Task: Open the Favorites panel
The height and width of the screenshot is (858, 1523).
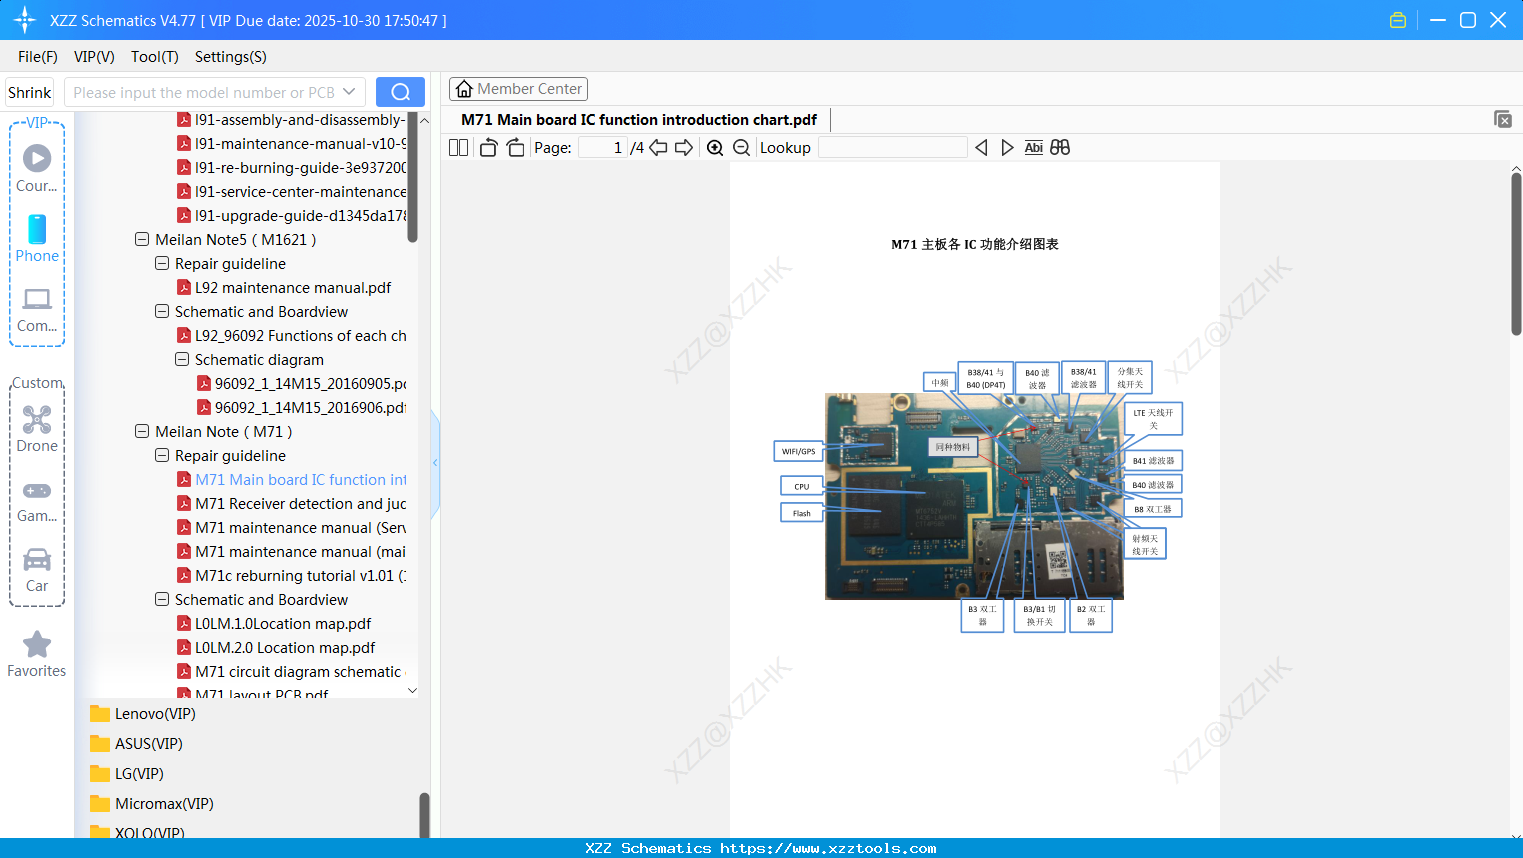Action: (x=36, y=653)
